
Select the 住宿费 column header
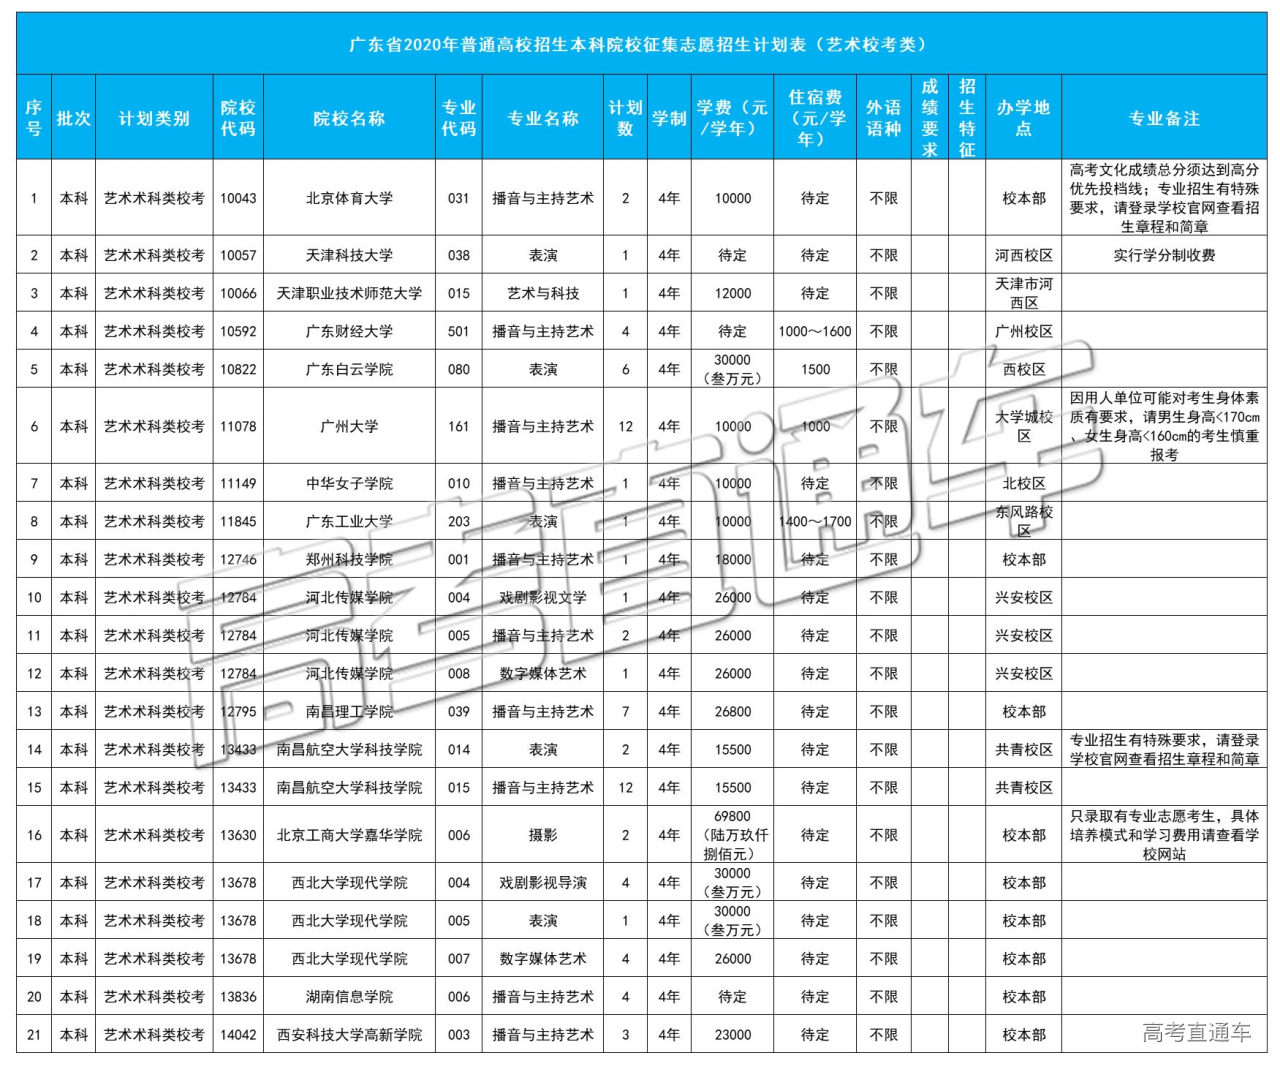(x=815, y=116)
